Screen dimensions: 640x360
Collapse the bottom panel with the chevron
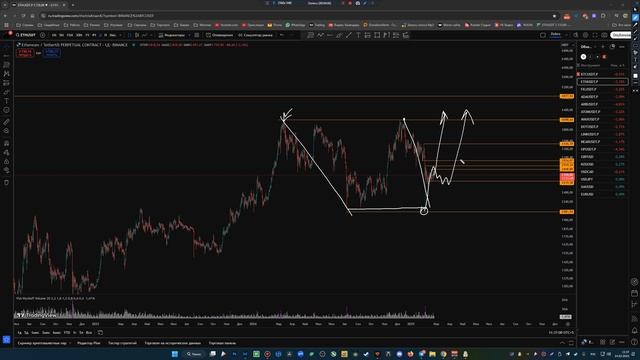pos(562,343)
